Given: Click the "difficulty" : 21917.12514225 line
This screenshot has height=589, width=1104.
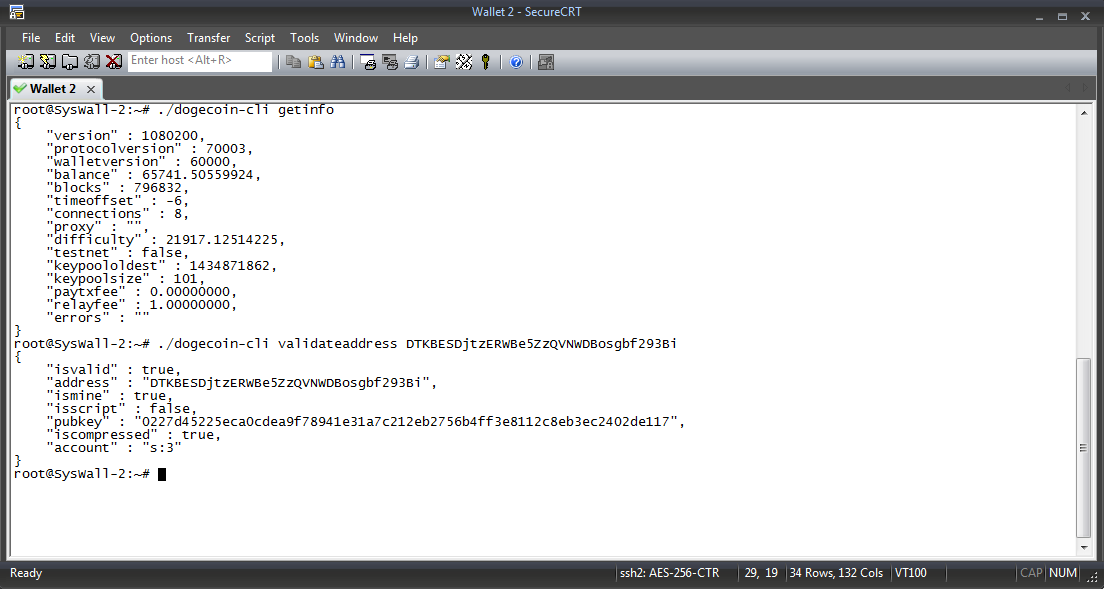Looking at the screenshot, I should pos(165,240).
